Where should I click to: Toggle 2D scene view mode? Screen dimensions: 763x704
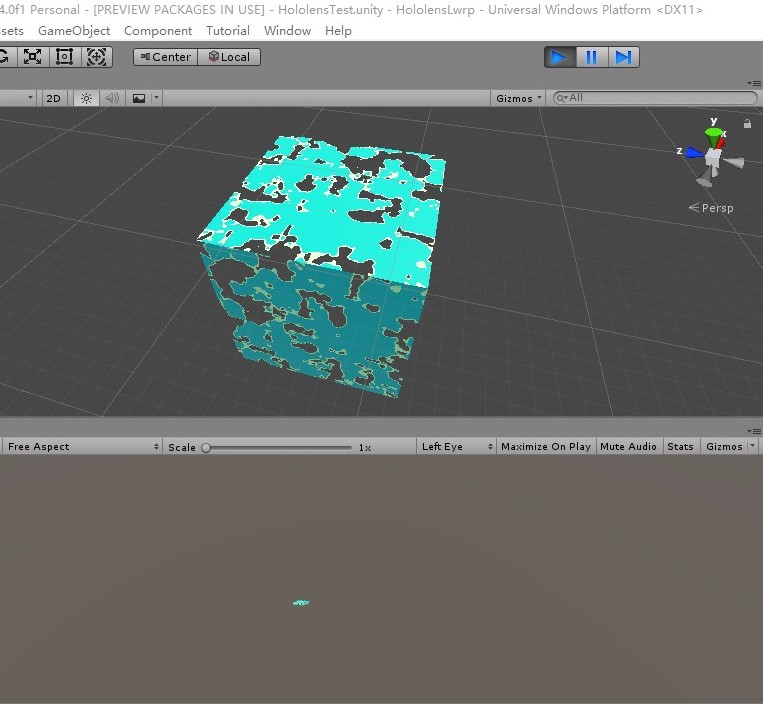click(x=54, y=98)
